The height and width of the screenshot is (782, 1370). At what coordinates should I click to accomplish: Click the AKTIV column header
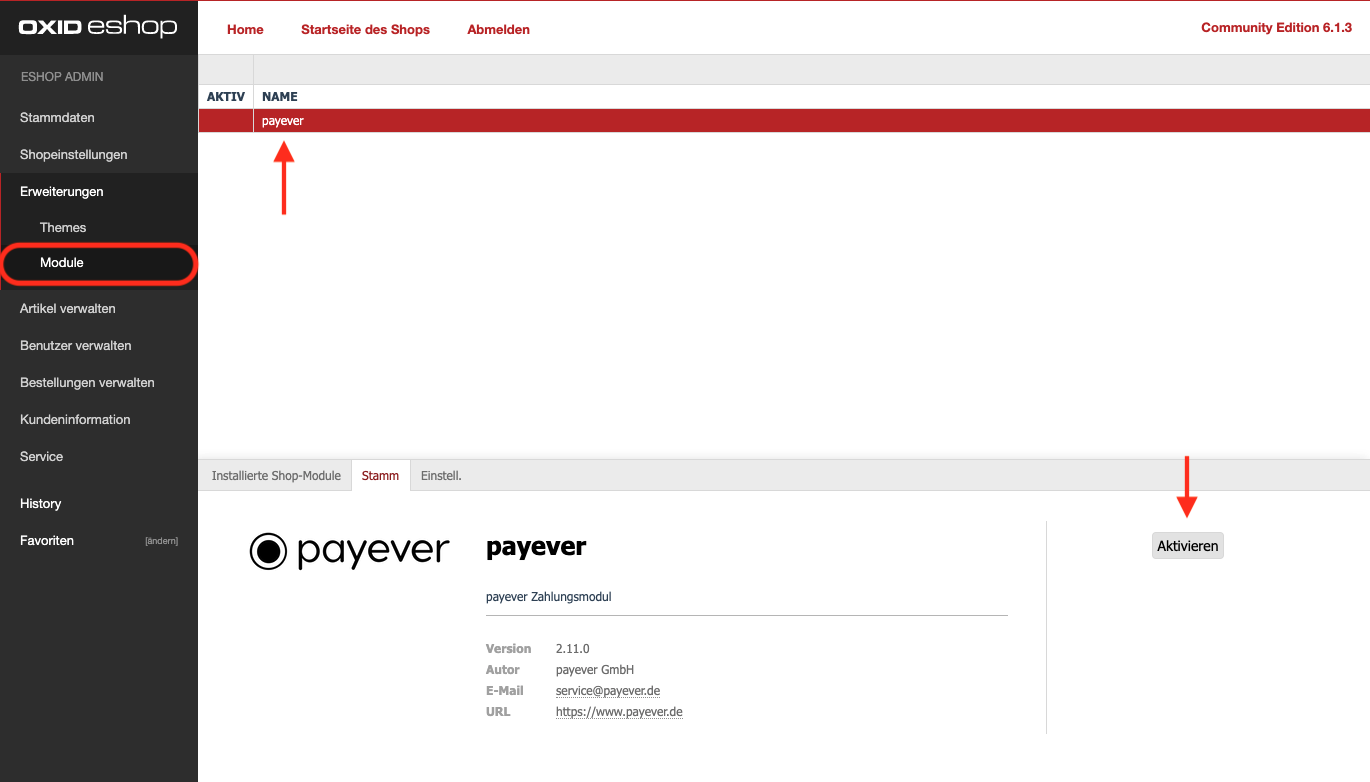point(226,97)
